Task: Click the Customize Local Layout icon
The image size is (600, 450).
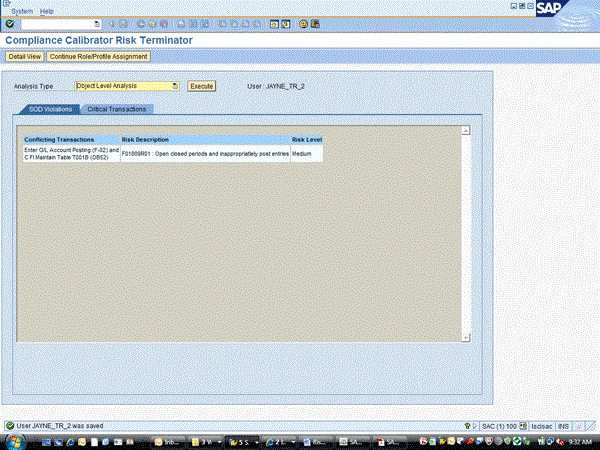Action: [x=314, y=22]
